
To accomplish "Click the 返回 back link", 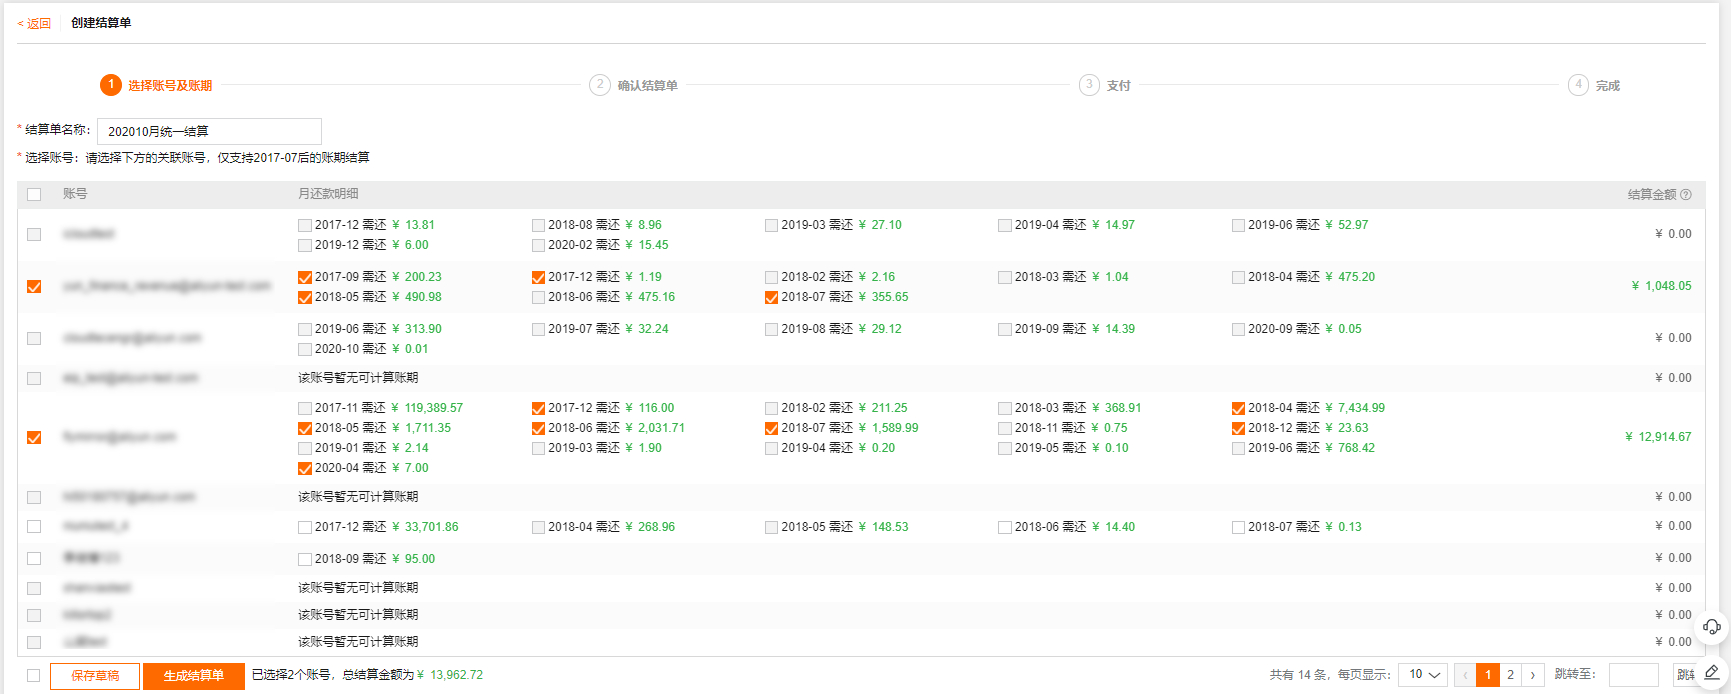I will 34,23.
